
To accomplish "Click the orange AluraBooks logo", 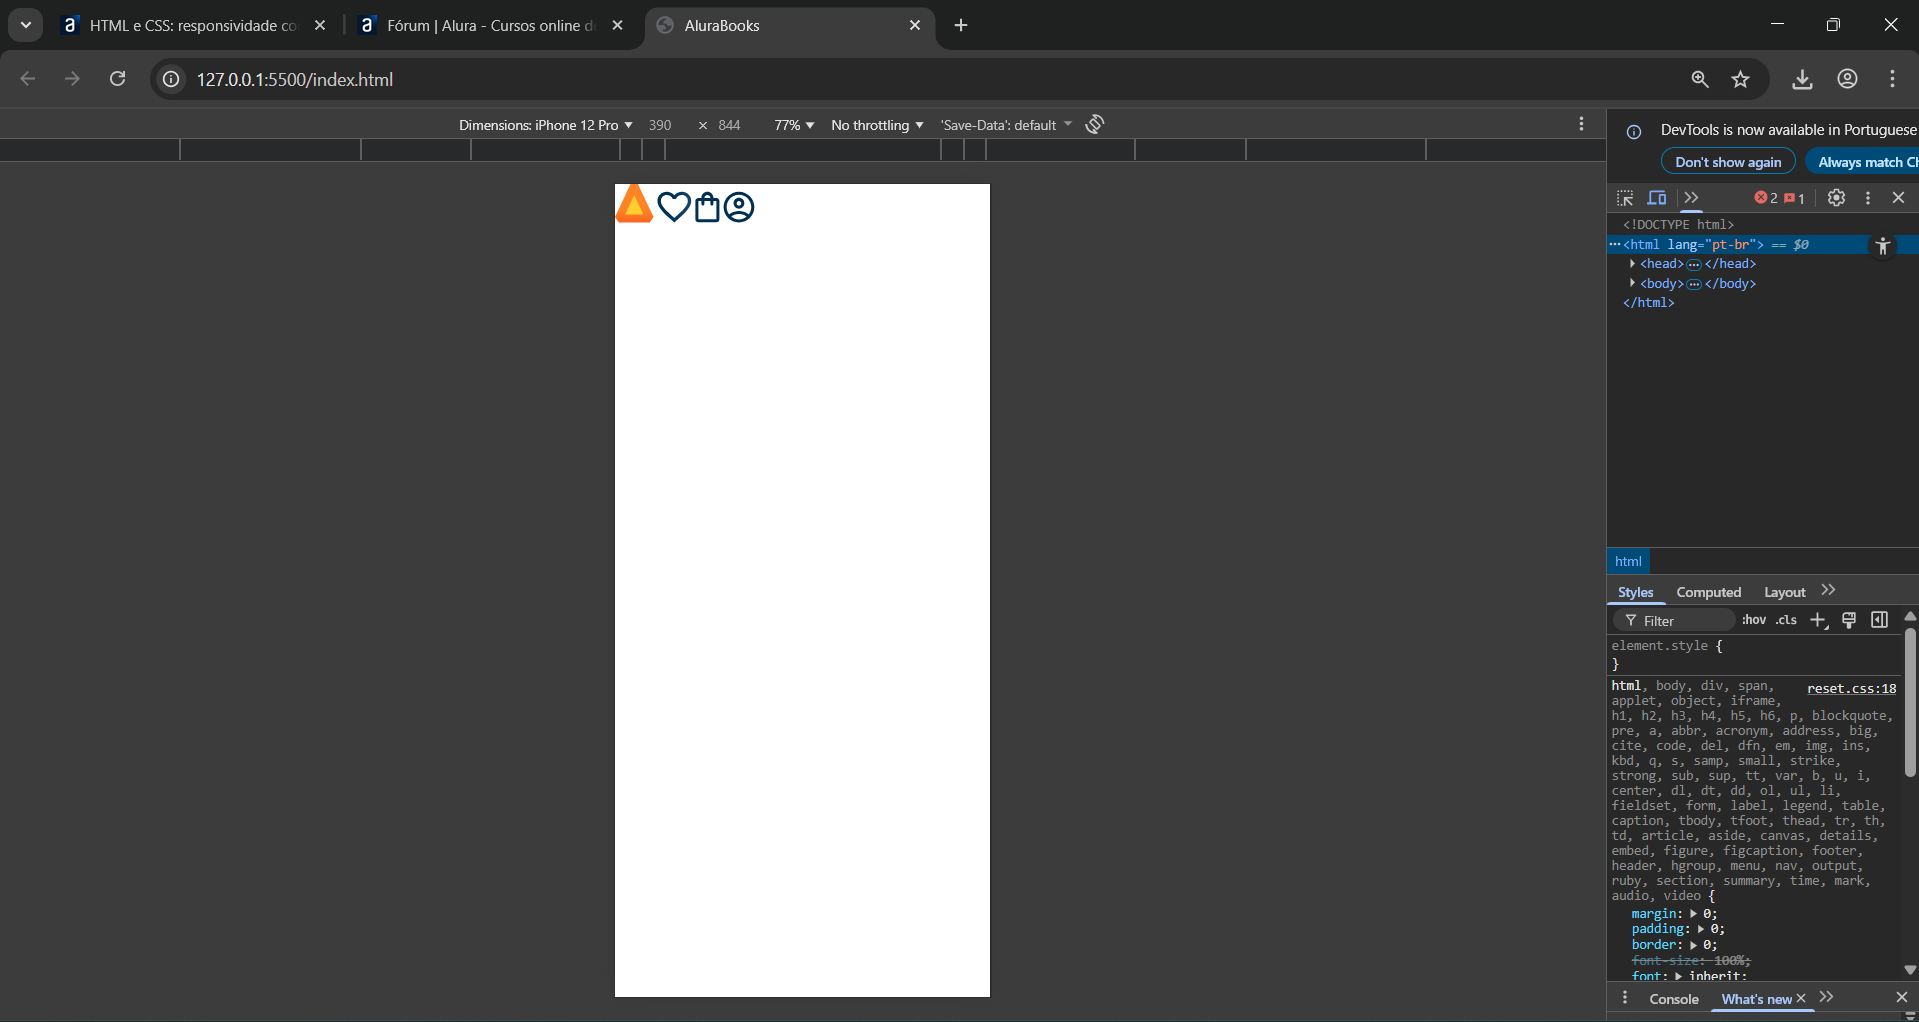I will 634,204.
